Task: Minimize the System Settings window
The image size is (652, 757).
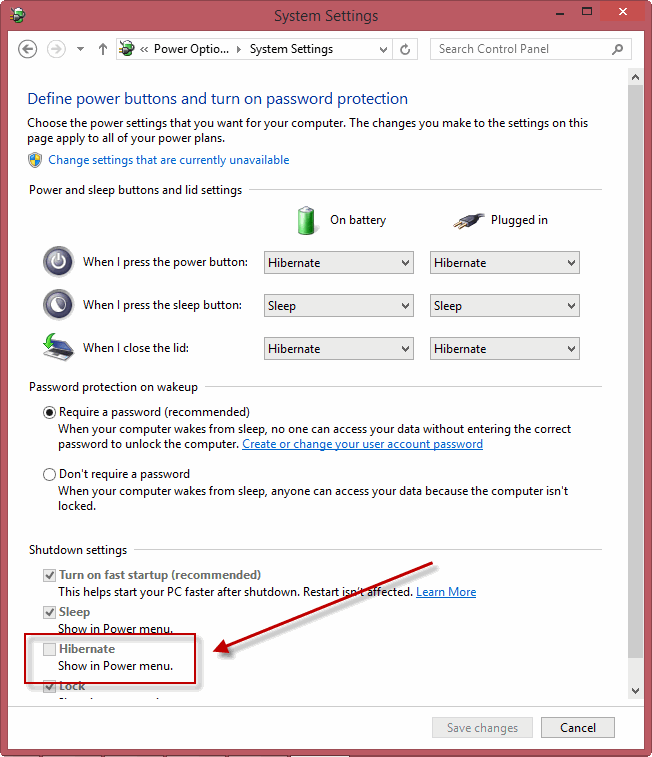Action: point(560,13)
